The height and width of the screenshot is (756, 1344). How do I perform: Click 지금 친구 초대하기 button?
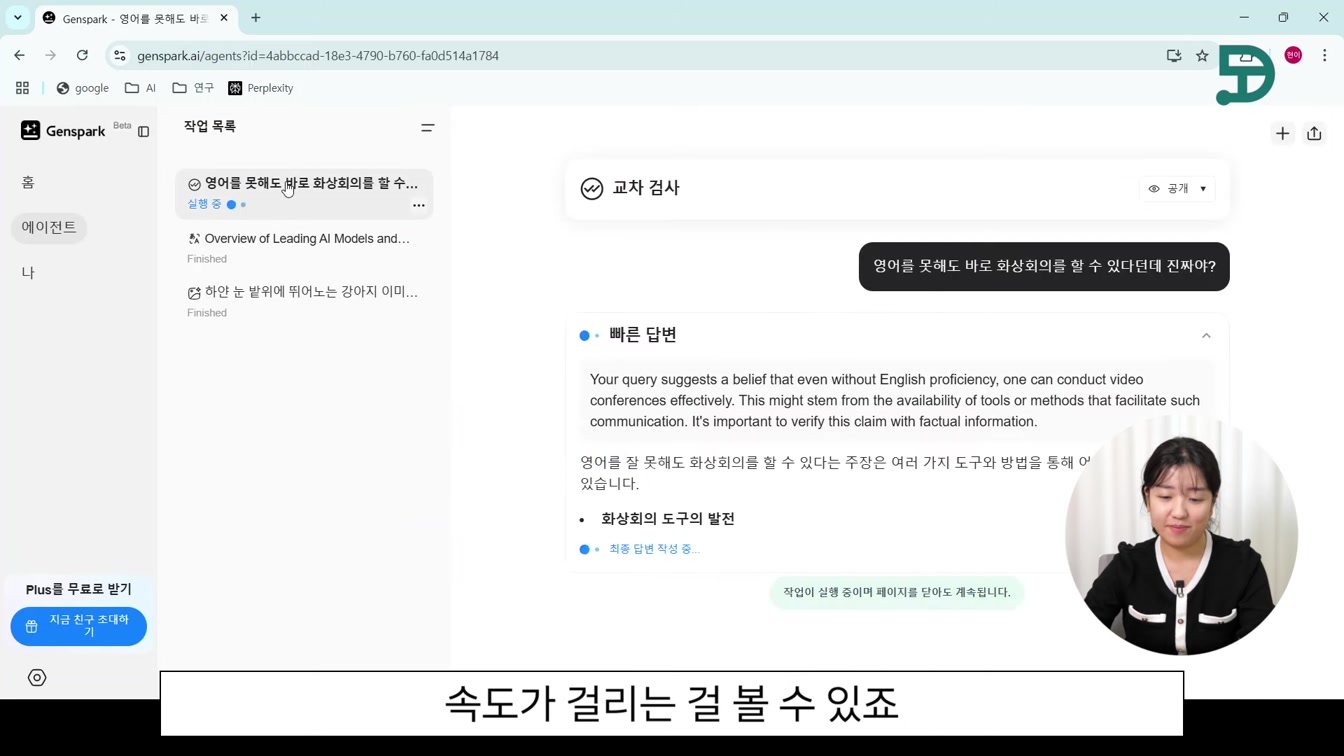pyautogui.click(x=78, y=627)
